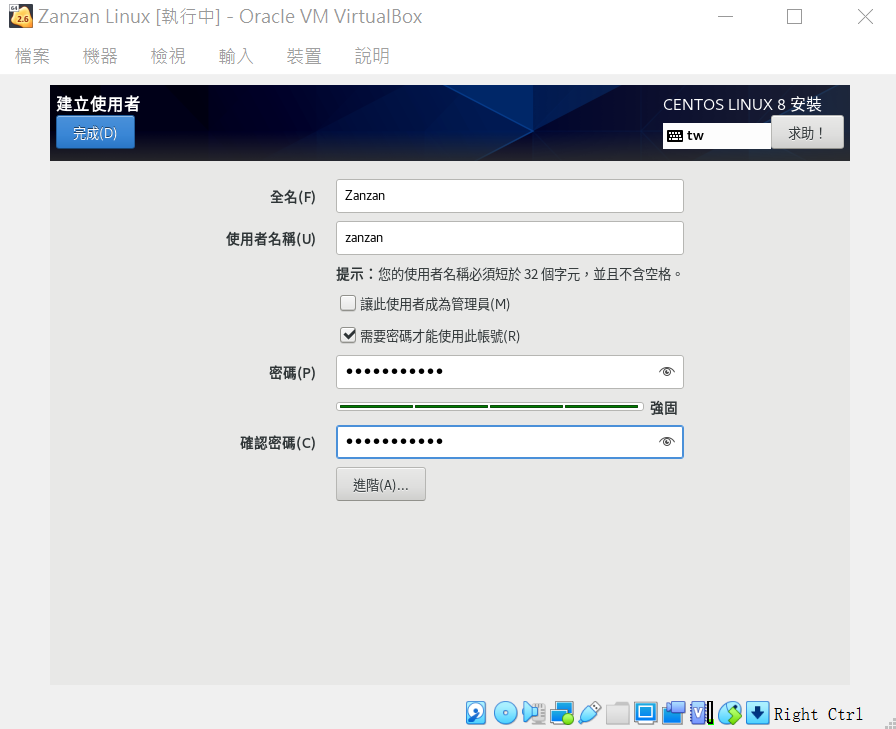Click the display settings status icon

tap(646, 713)
